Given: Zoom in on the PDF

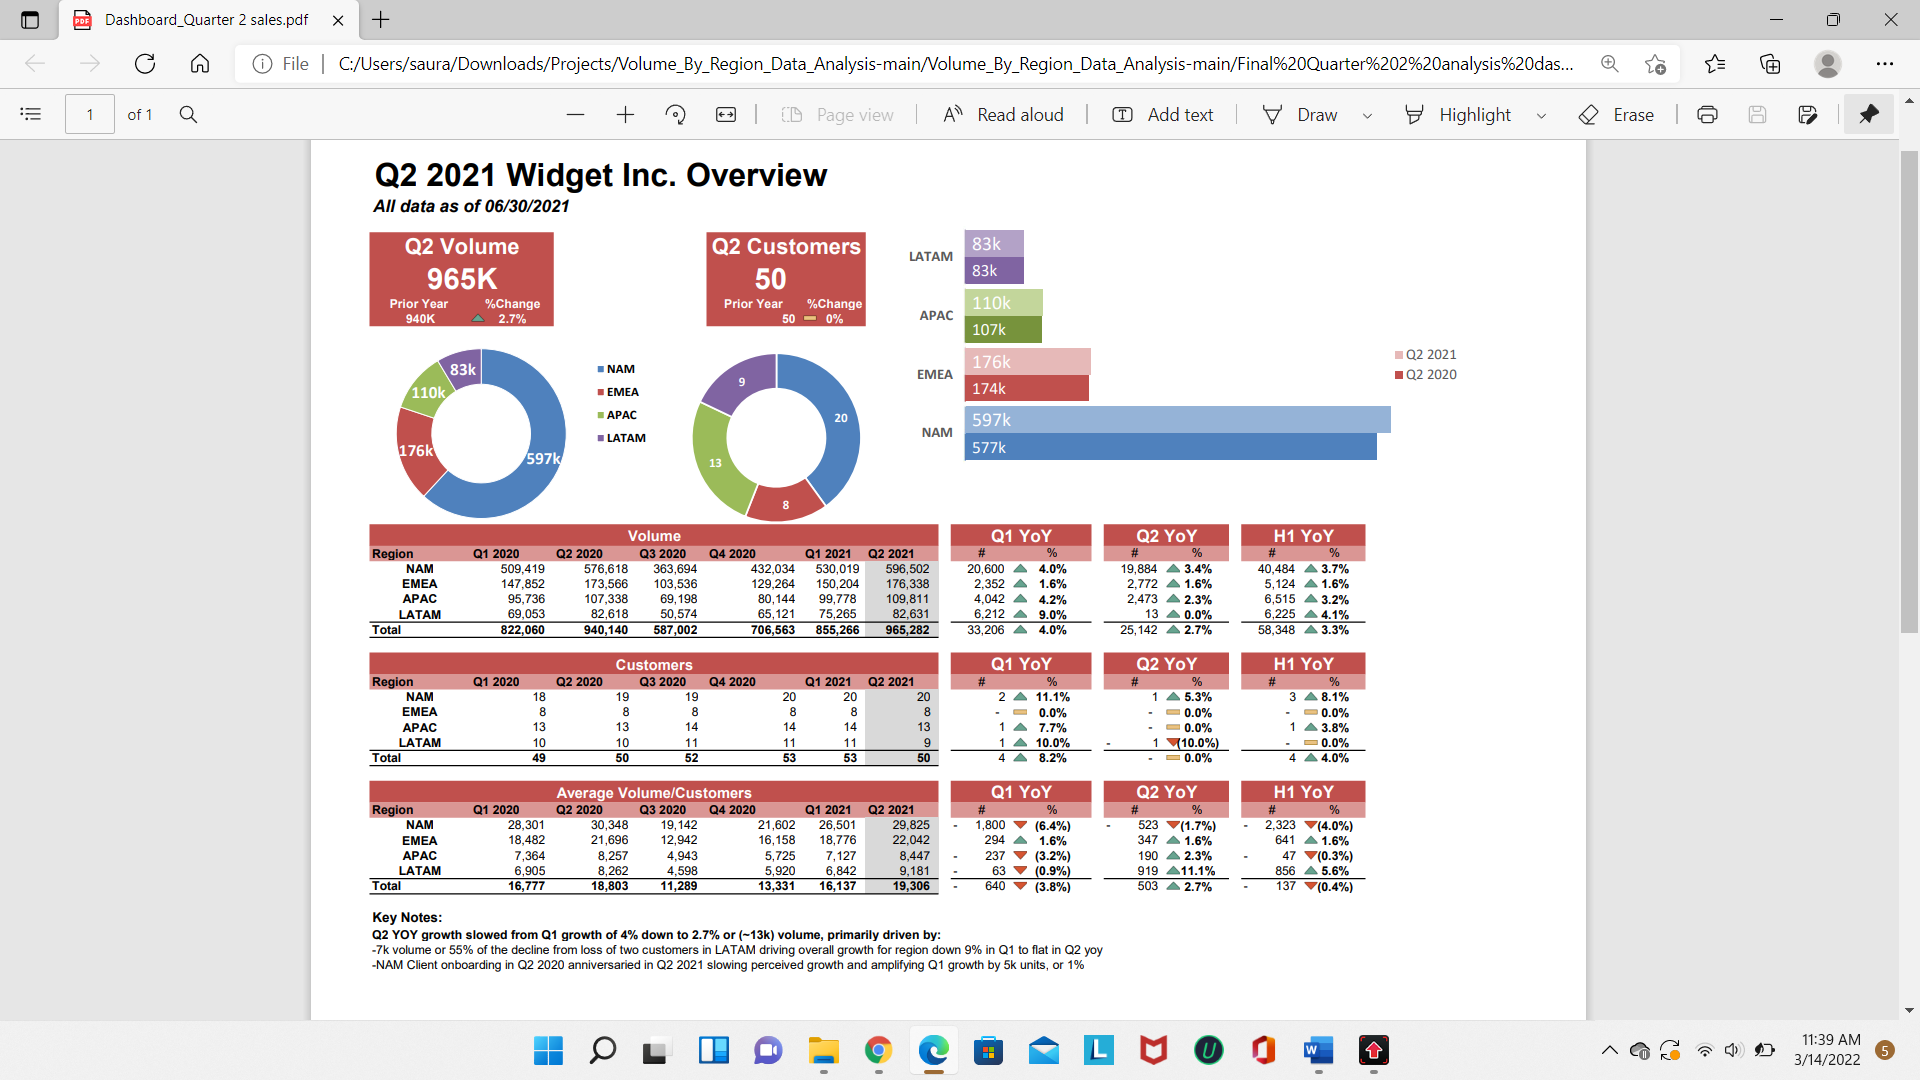Looking at the screenshot, I should click(x=625, y=114).
